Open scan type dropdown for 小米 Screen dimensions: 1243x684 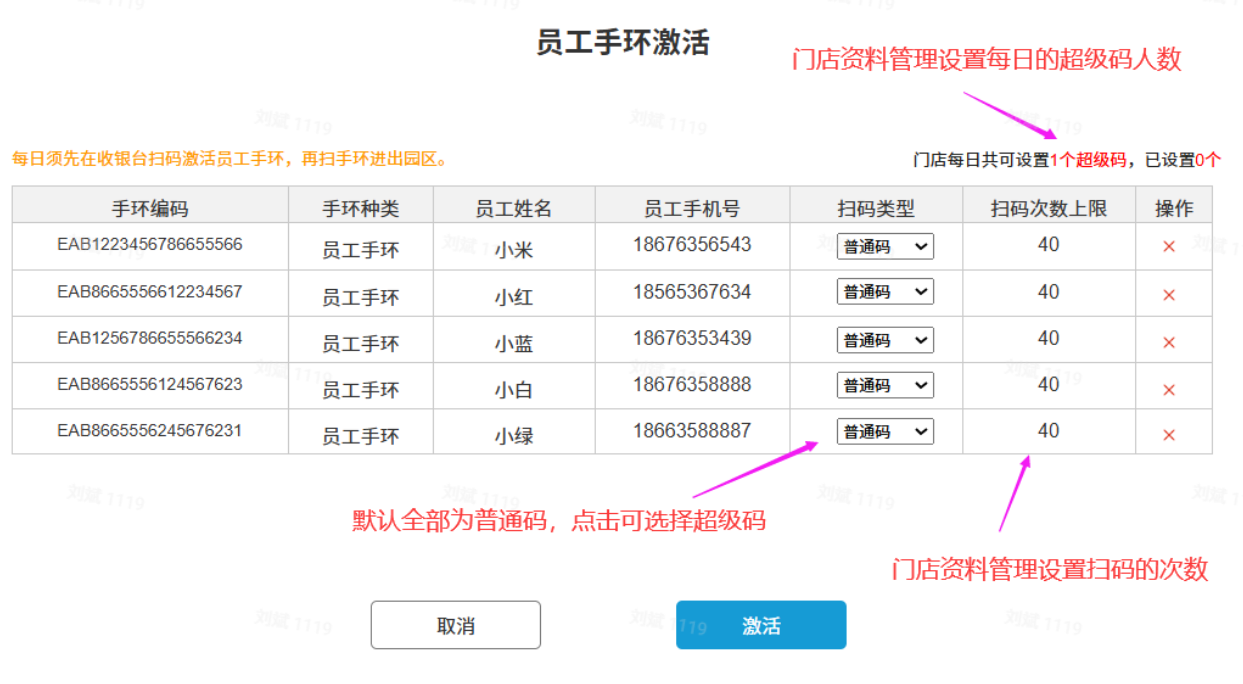[885, 246]
